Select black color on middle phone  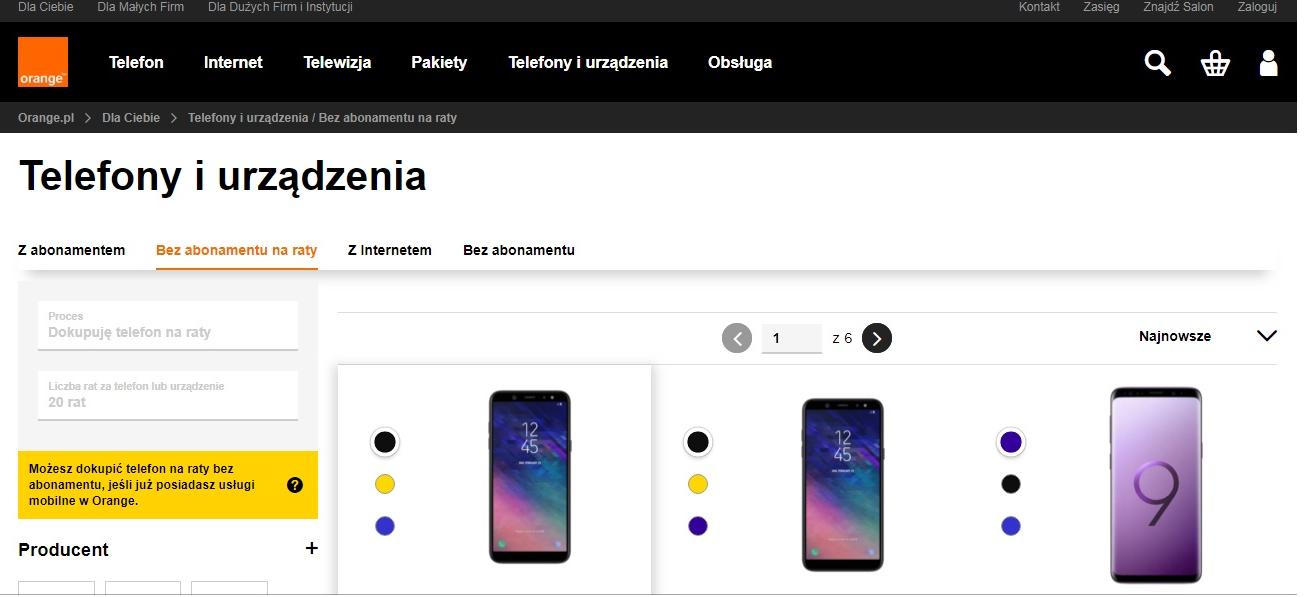(x=698, y=441)
